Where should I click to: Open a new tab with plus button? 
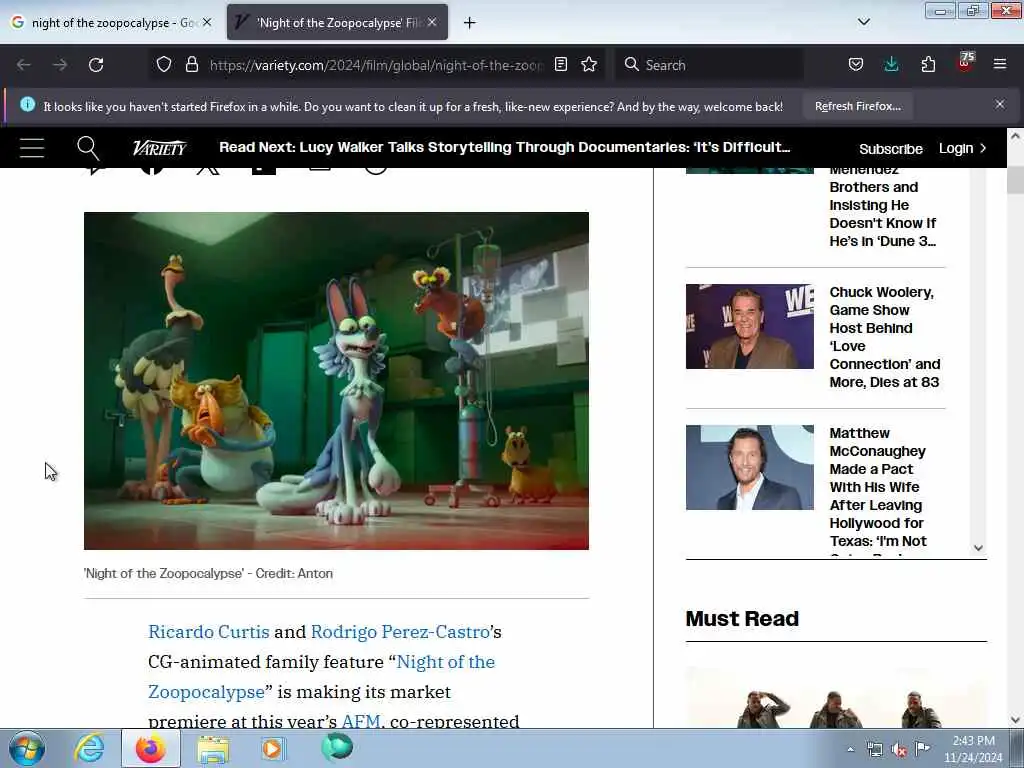point(470,23)
